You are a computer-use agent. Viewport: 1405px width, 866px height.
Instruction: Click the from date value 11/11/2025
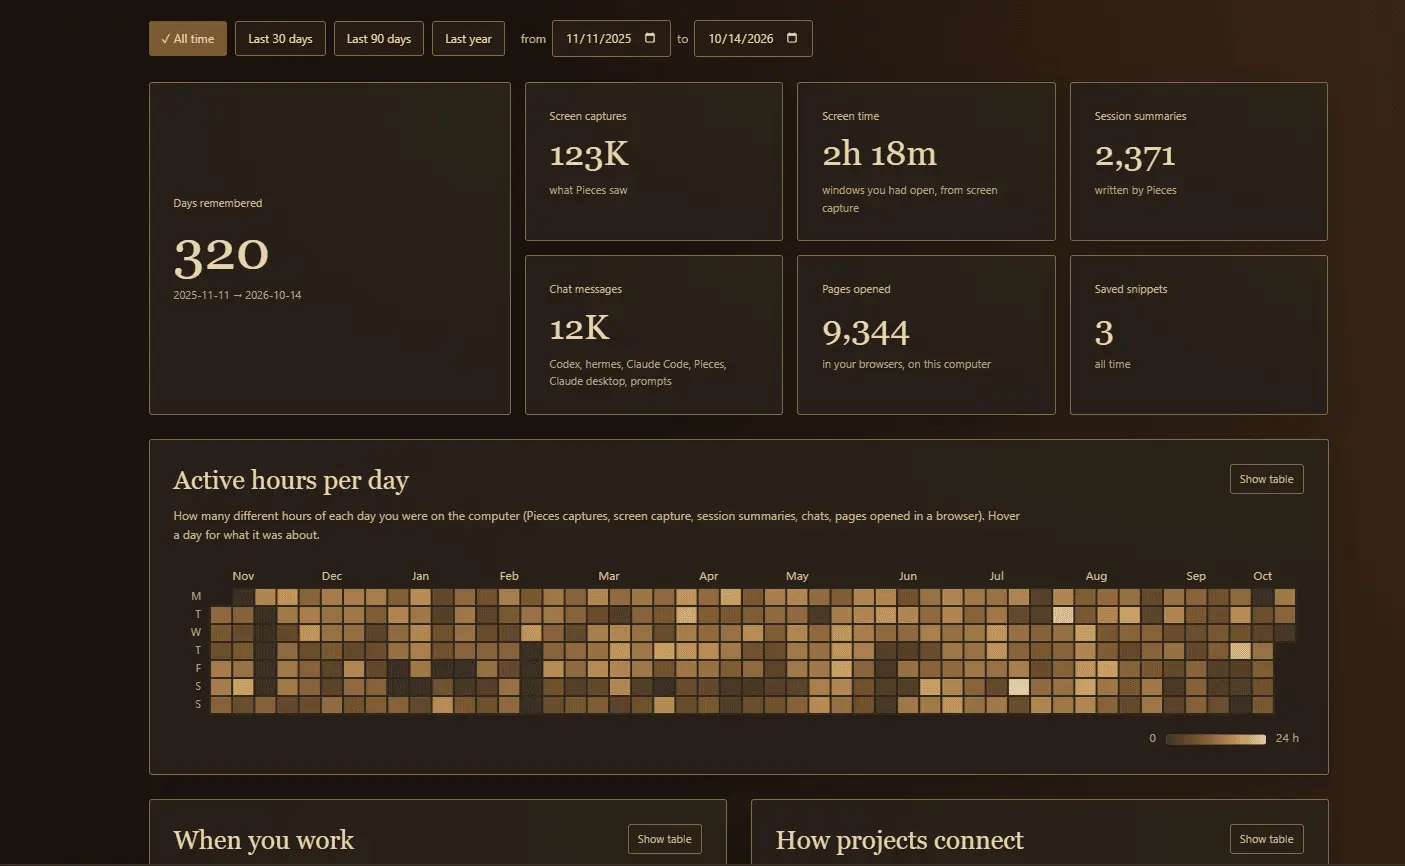[598, 39]
